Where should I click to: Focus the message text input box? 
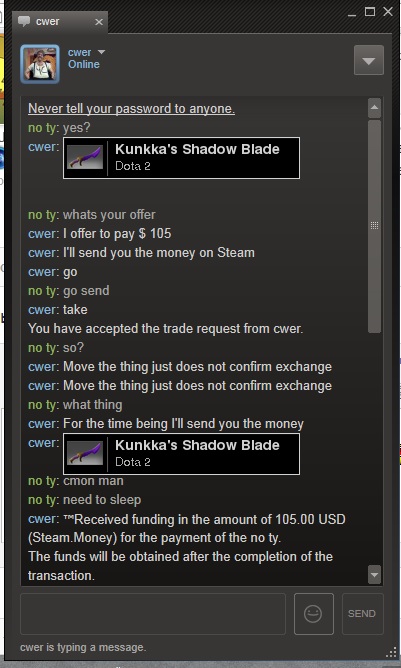153,614
